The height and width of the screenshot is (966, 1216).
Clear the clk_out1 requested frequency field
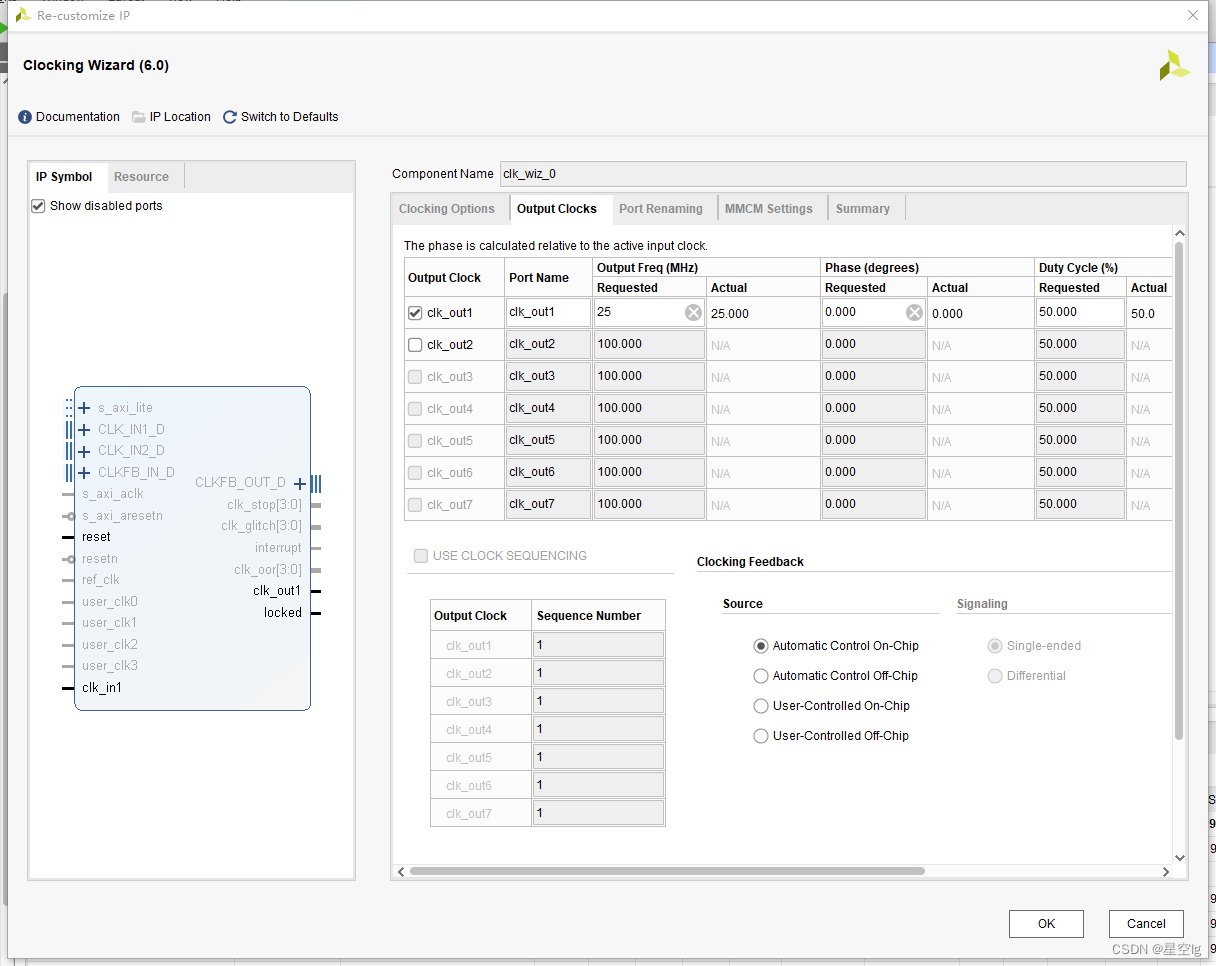tap(693, 313)
